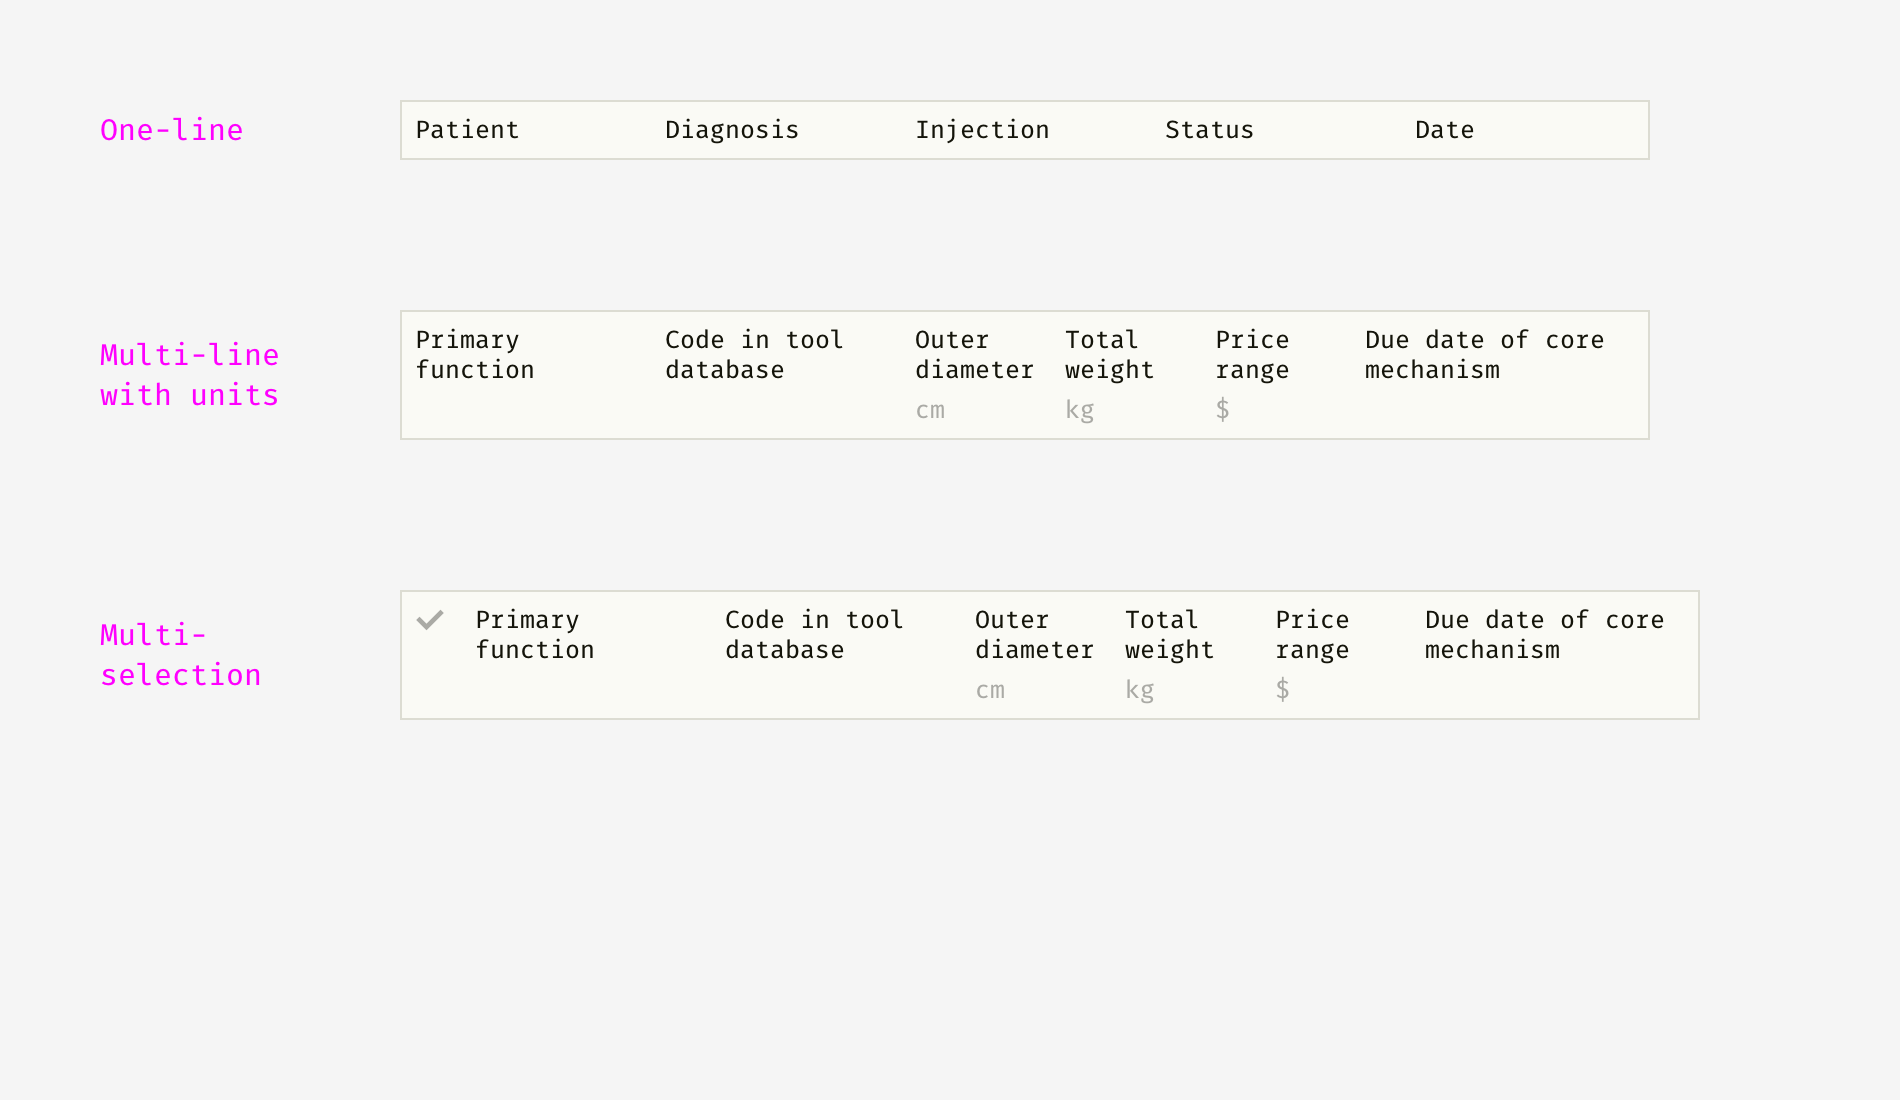Click the Diagnosis column header
This screenshot has height=1100, width=1900.
pos(731,130)
